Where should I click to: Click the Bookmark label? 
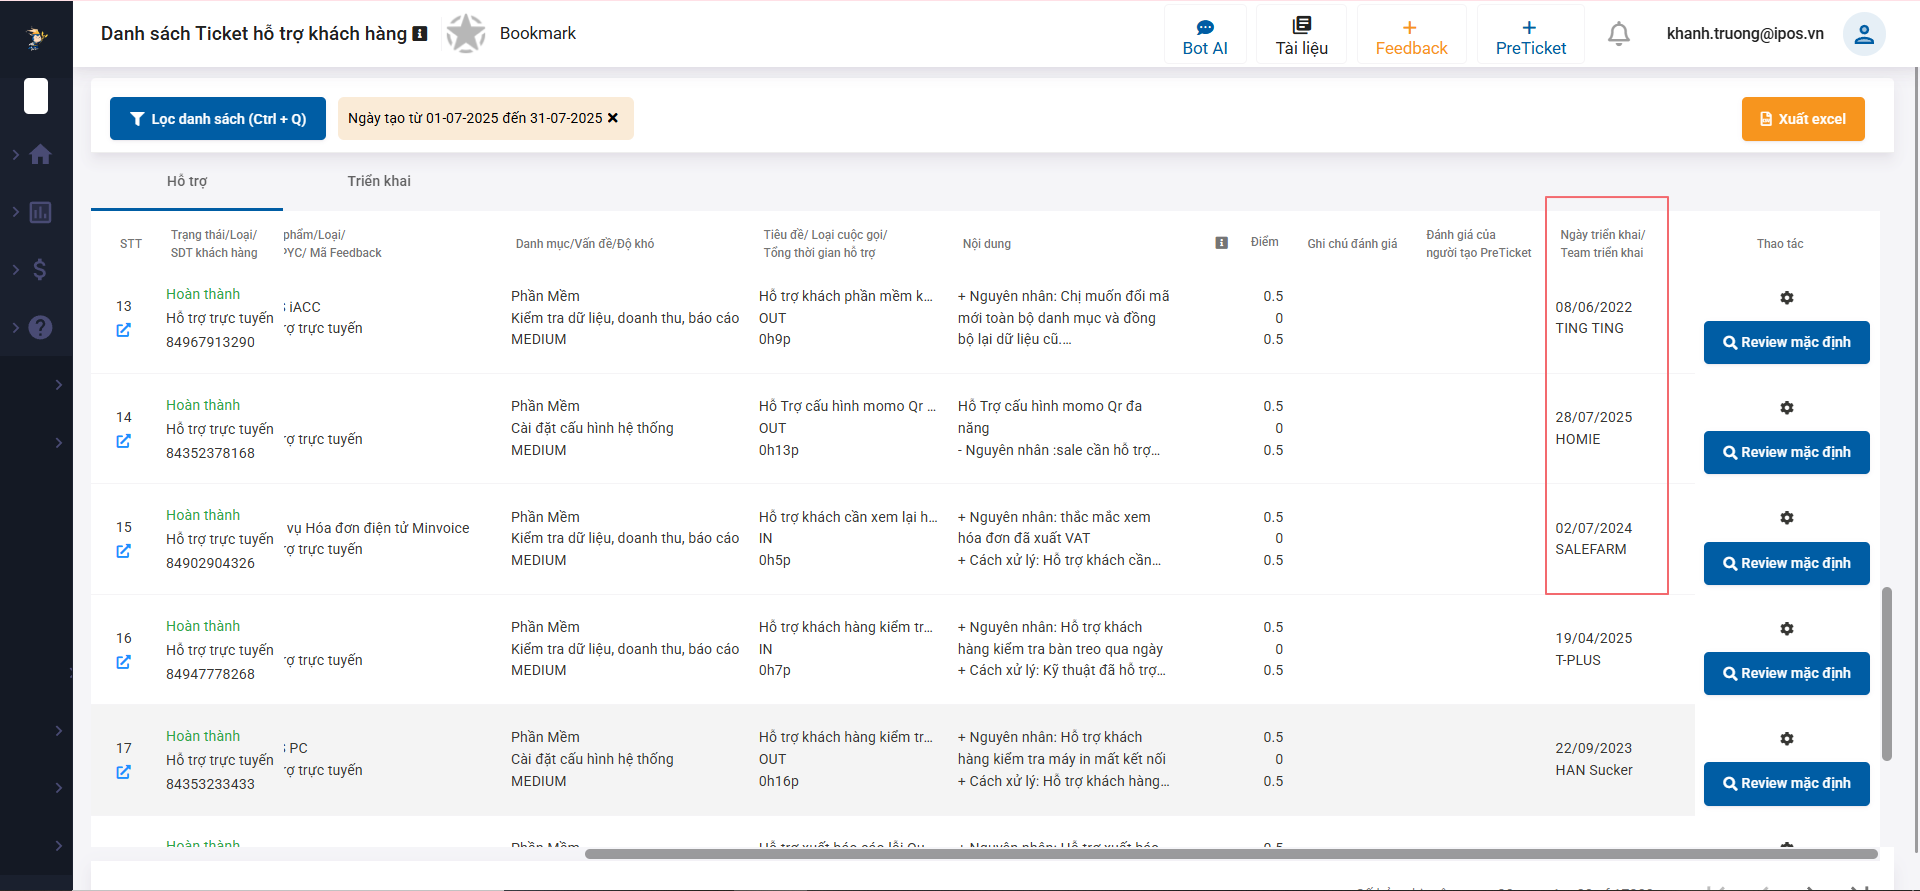tap(538, 33)
